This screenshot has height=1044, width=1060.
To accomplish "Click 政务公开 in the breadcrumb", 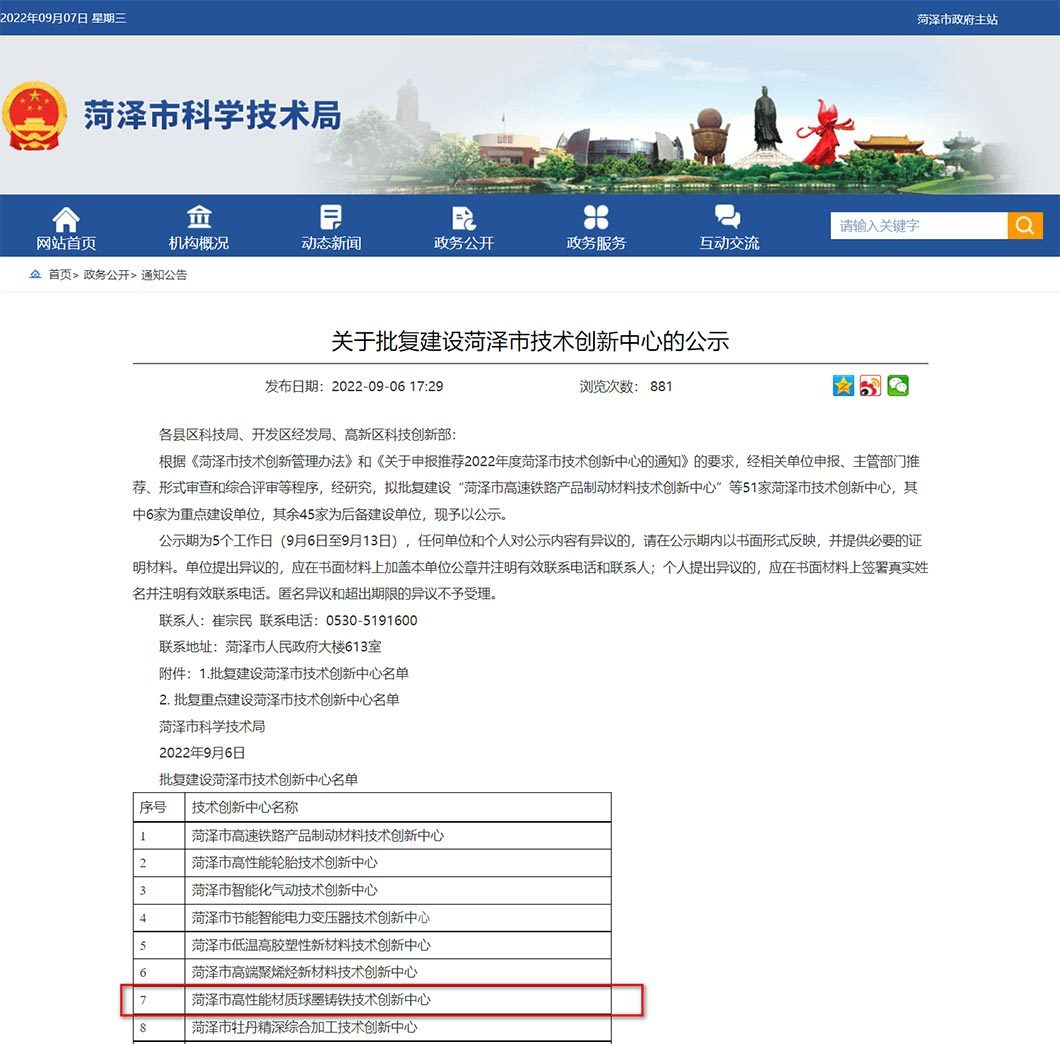I will click(106, 275).
